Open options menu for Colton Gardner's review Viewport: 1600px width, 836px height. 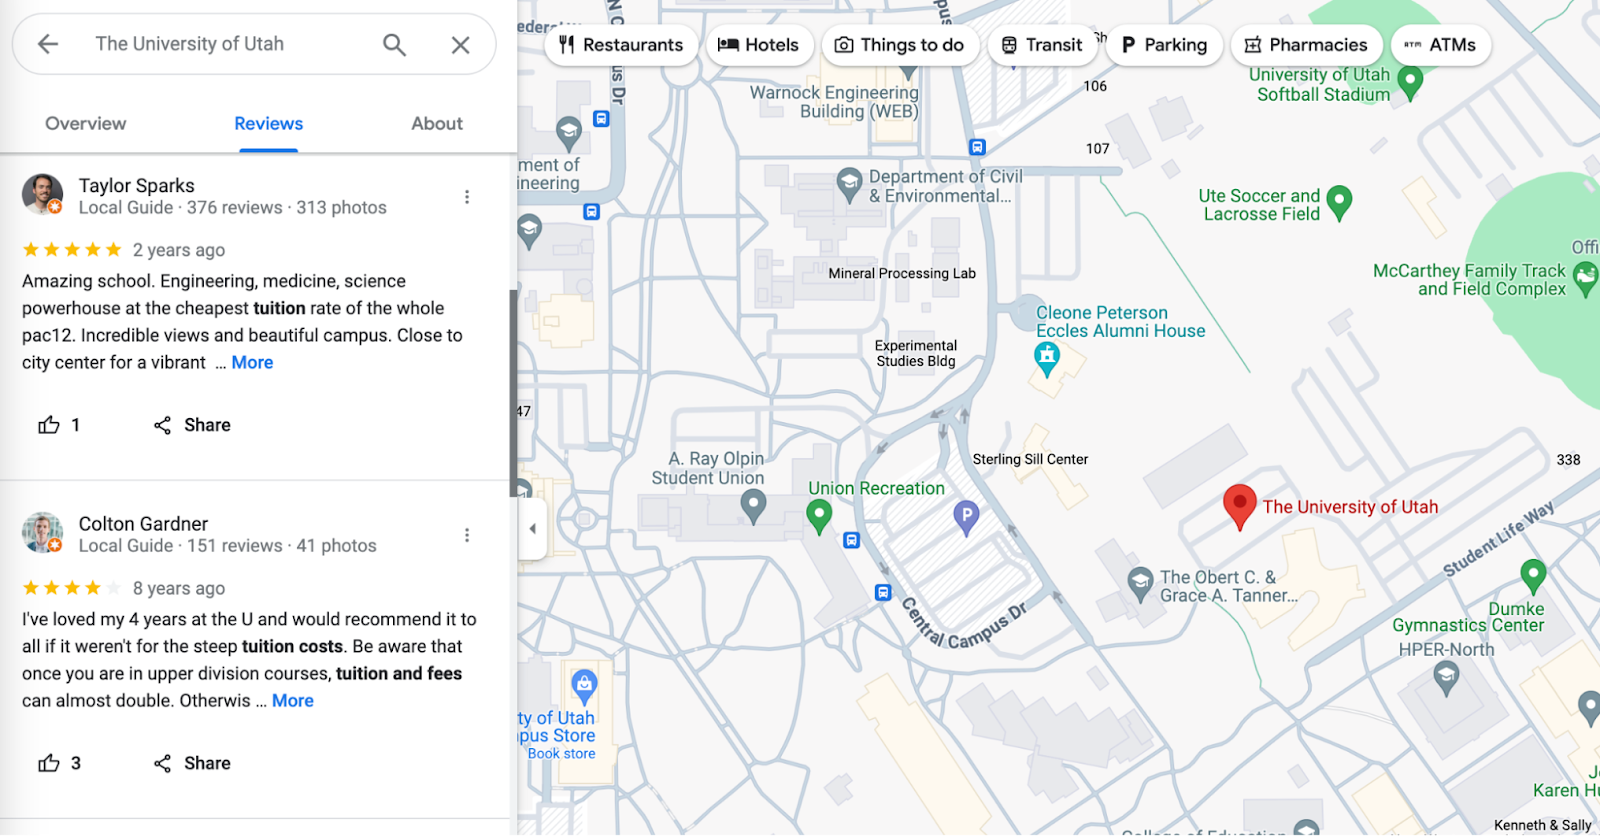click(467, 535)
